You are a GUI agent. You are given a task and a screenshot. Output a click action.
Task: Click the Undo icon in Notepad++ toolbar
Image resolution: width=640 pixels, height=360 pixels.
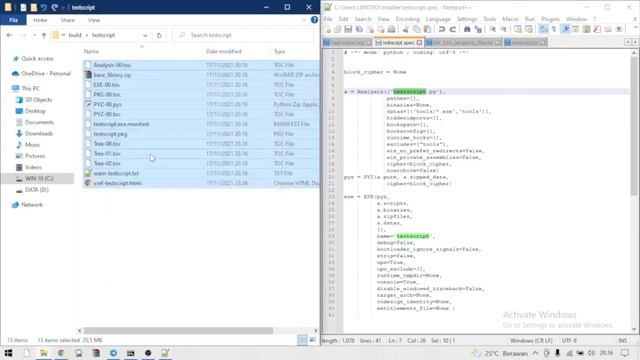(442, 29)
